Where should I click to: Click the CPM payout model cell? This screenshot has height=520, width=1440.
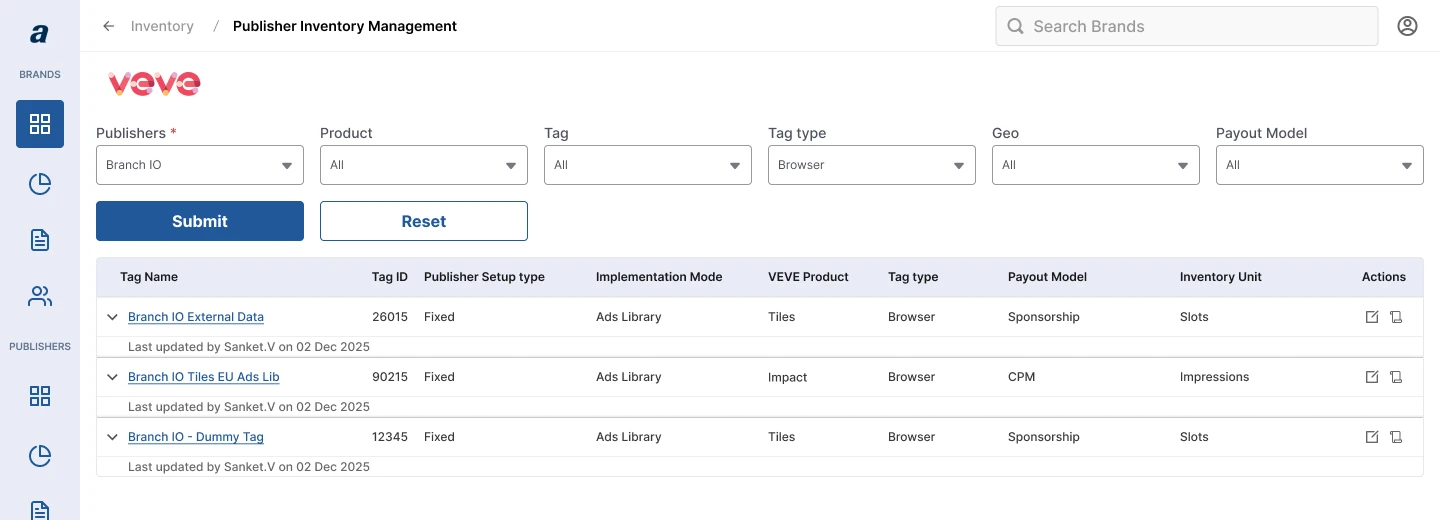pyautogui.click(x=1021, y=377)
